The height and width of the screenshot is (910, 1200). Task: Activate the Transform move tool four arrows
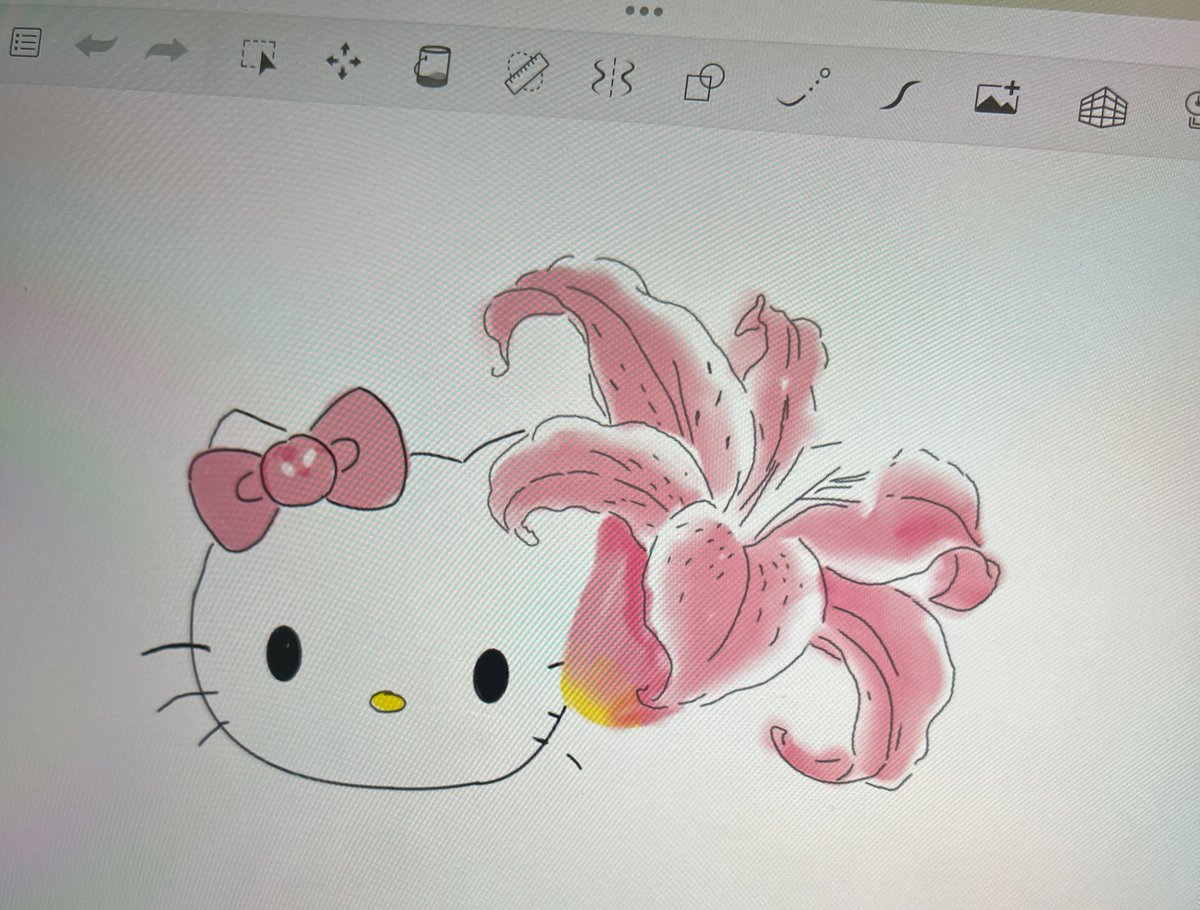click(x=344, y=62)
